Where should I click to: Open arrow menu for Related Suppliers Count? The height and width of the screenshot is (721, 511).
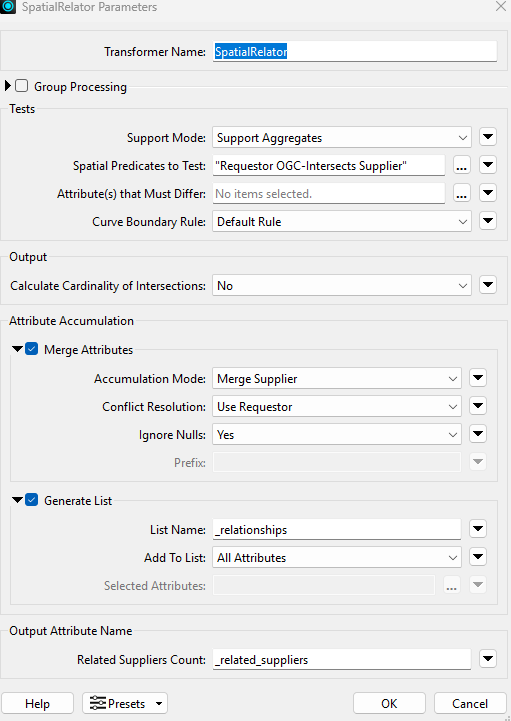click(488, 659)
